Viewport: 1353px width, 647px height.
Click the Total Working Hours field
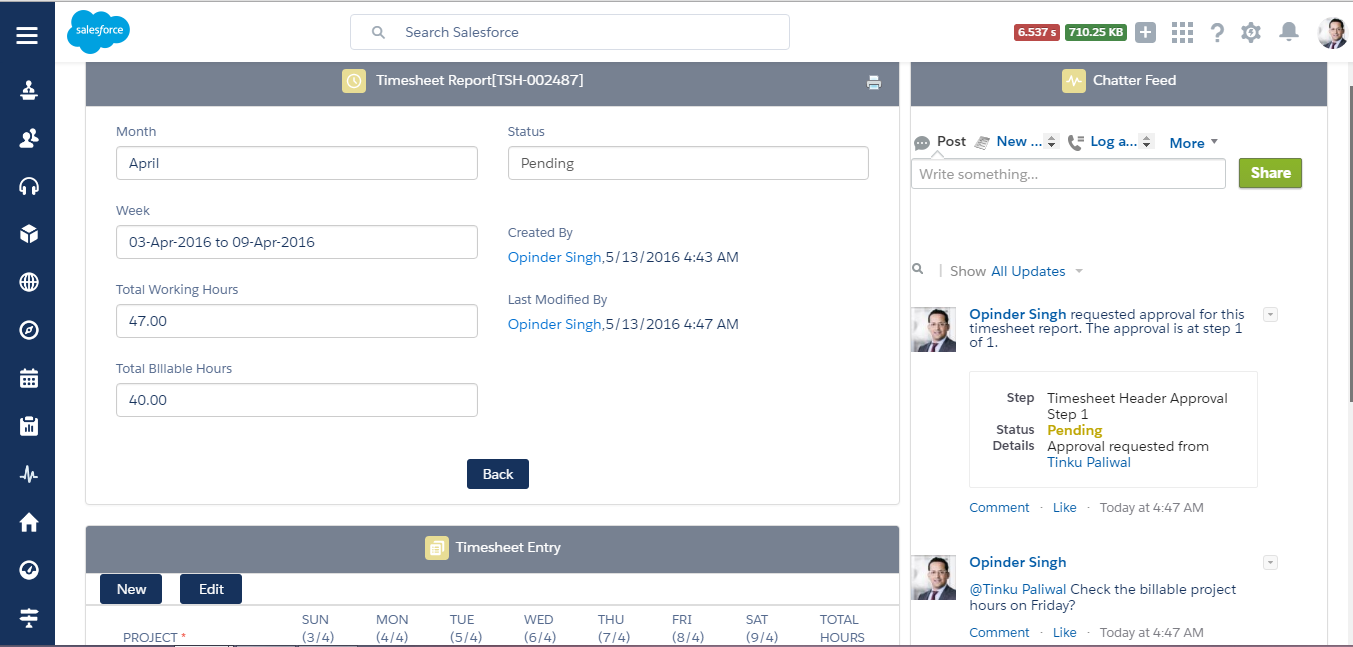tap(297, 321)
